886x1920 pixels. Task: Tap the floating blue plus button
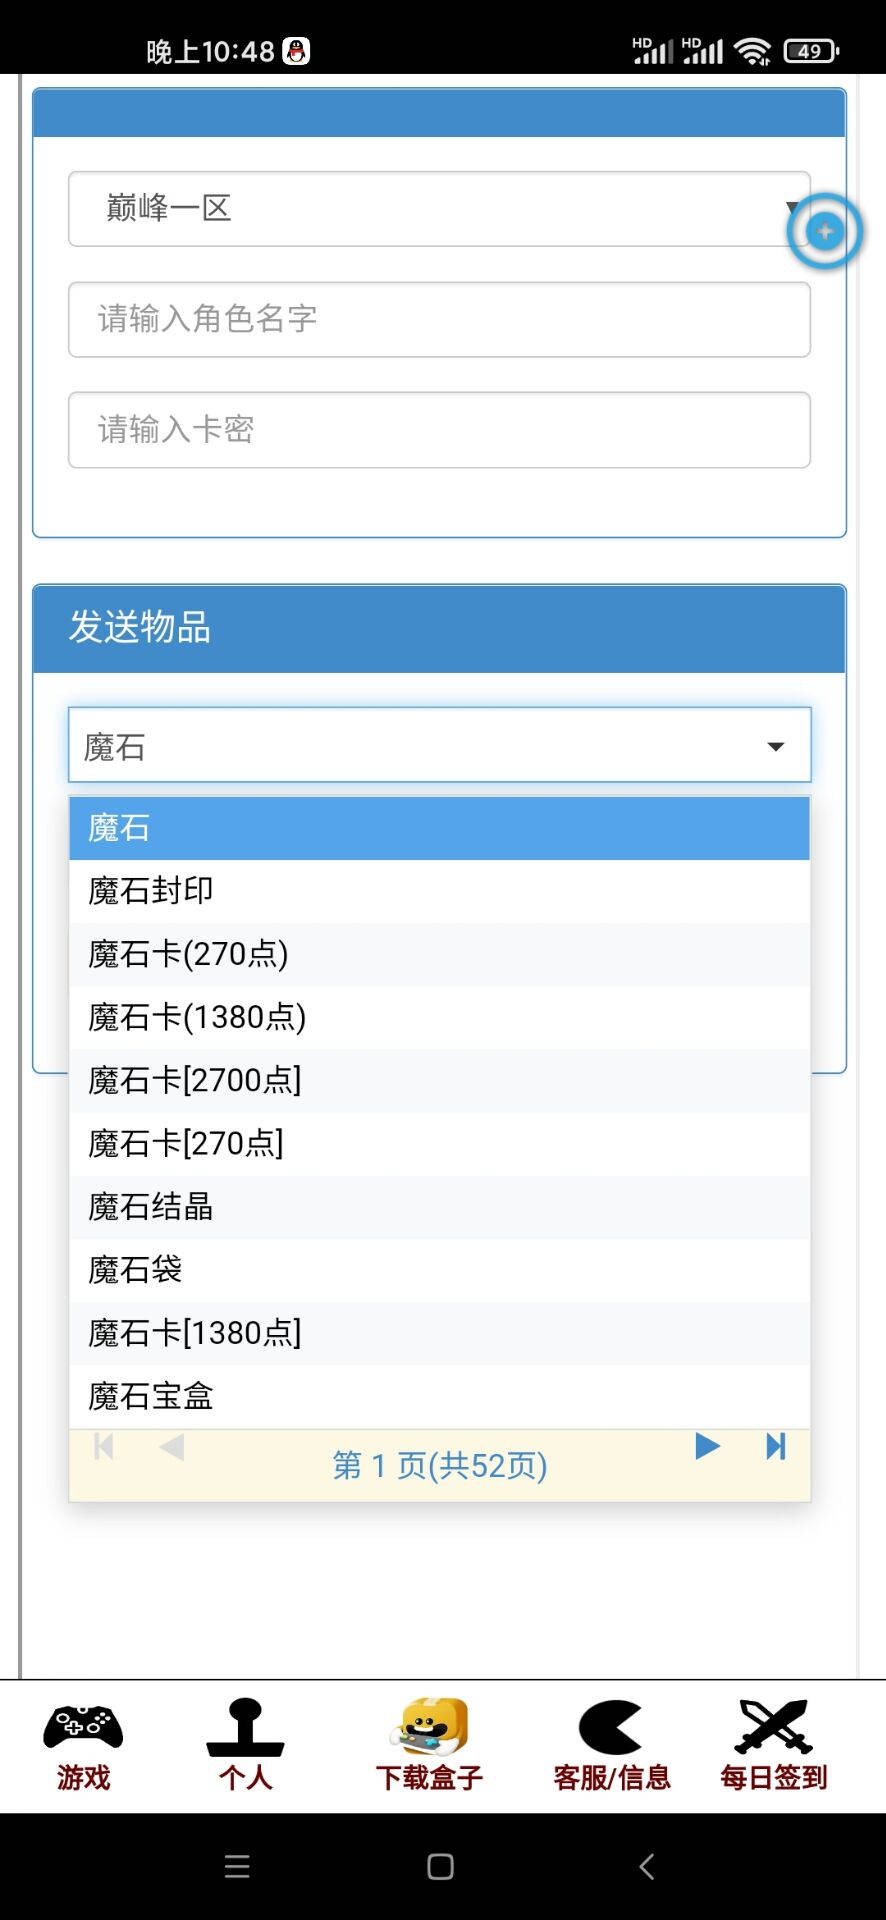[825, 231]
